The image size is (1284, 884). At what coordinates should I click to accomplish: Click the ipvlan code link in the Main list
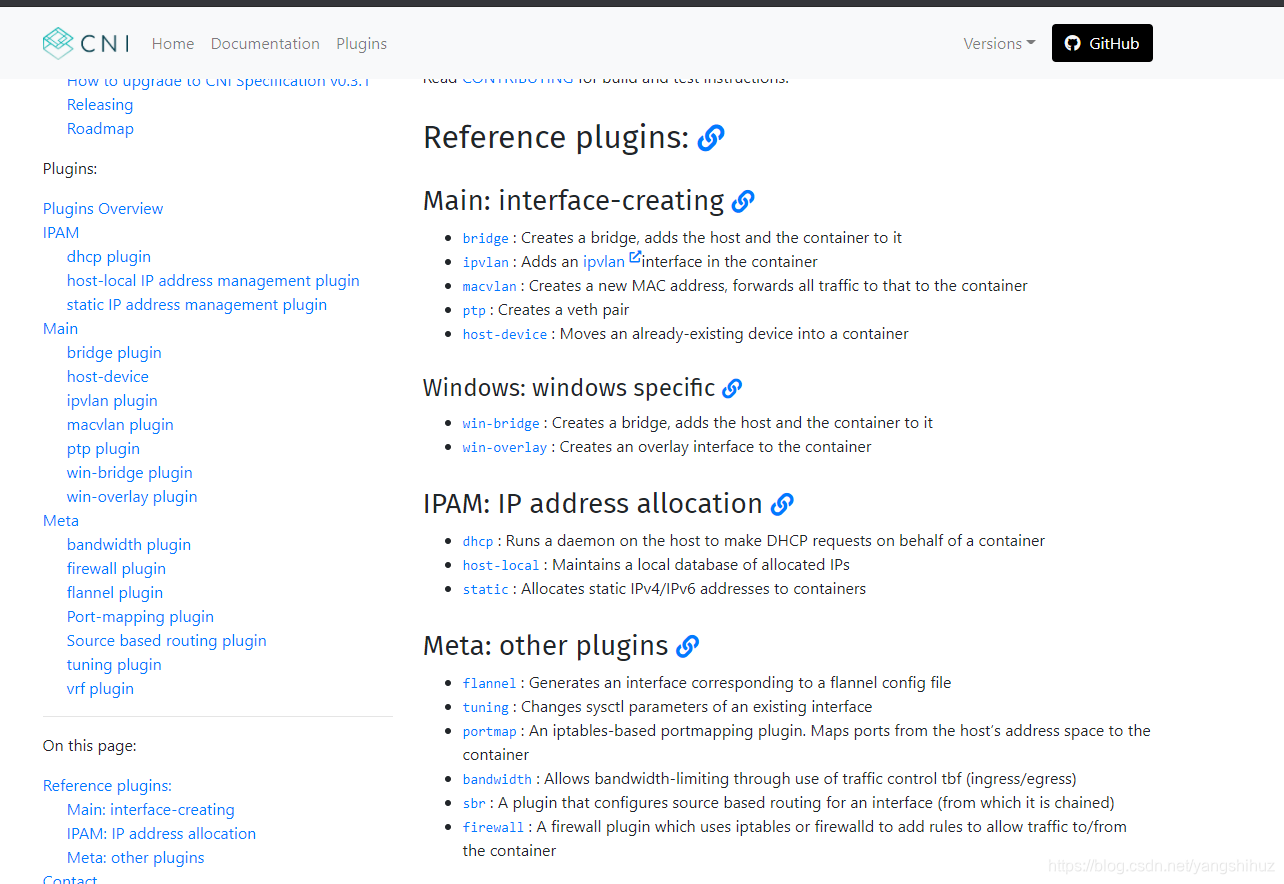pyautogui.click(x=486, y=262)
